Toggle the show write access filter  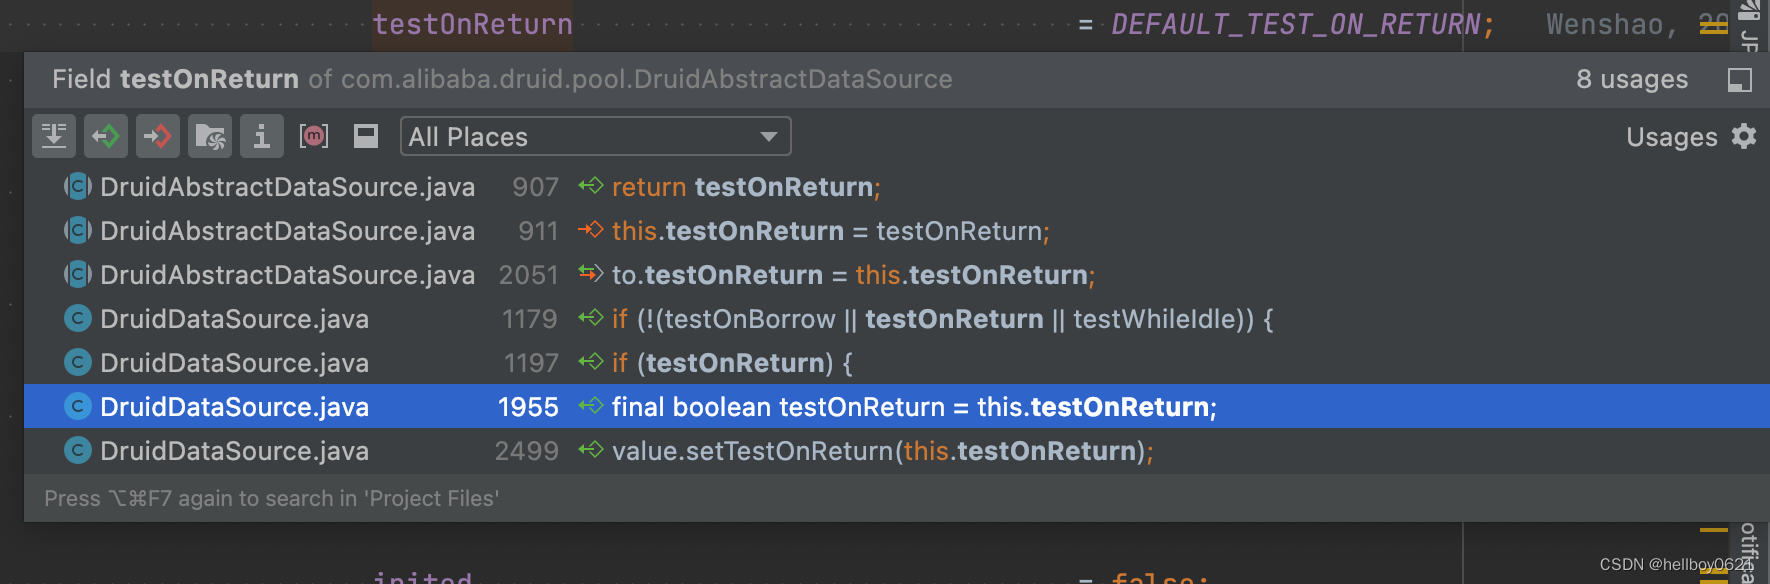click(x=158, y=136)
